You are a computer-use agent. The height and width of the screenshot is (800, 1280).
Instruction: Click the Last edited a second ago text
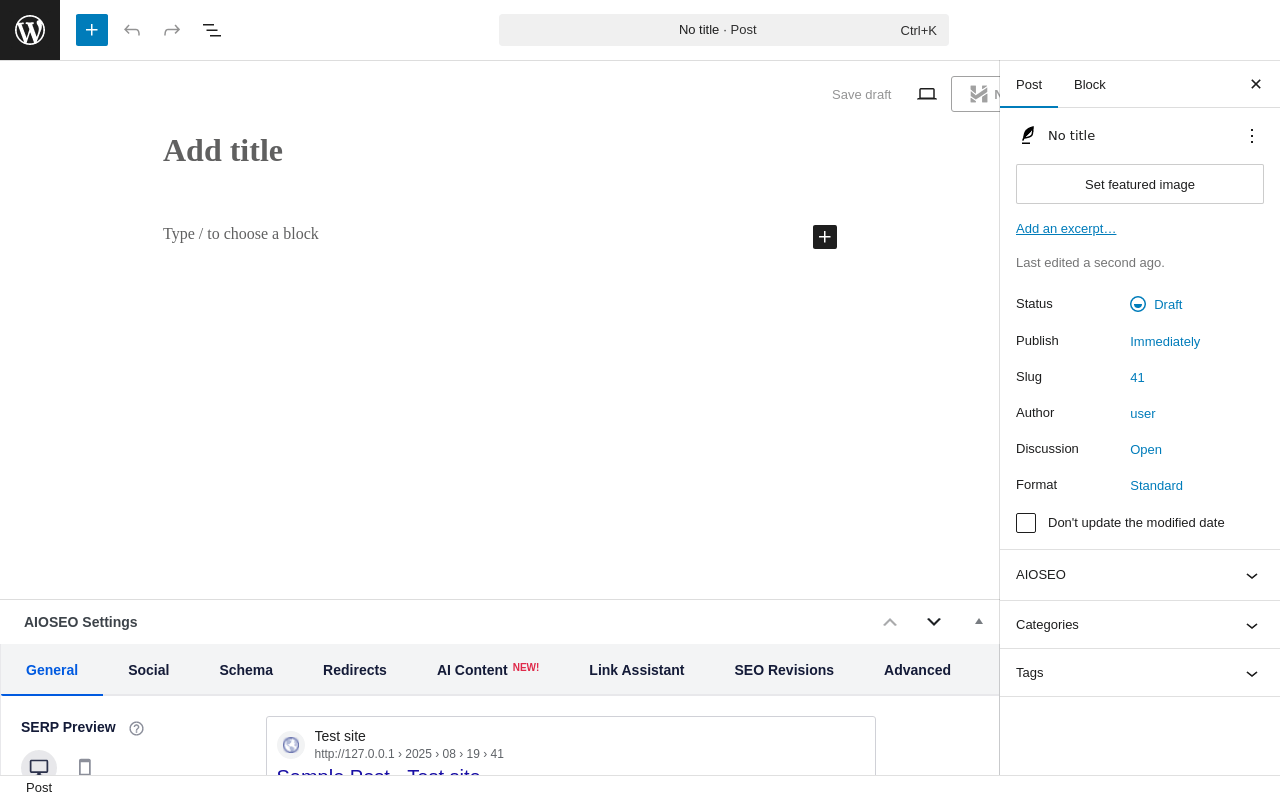coord(1090,262)
